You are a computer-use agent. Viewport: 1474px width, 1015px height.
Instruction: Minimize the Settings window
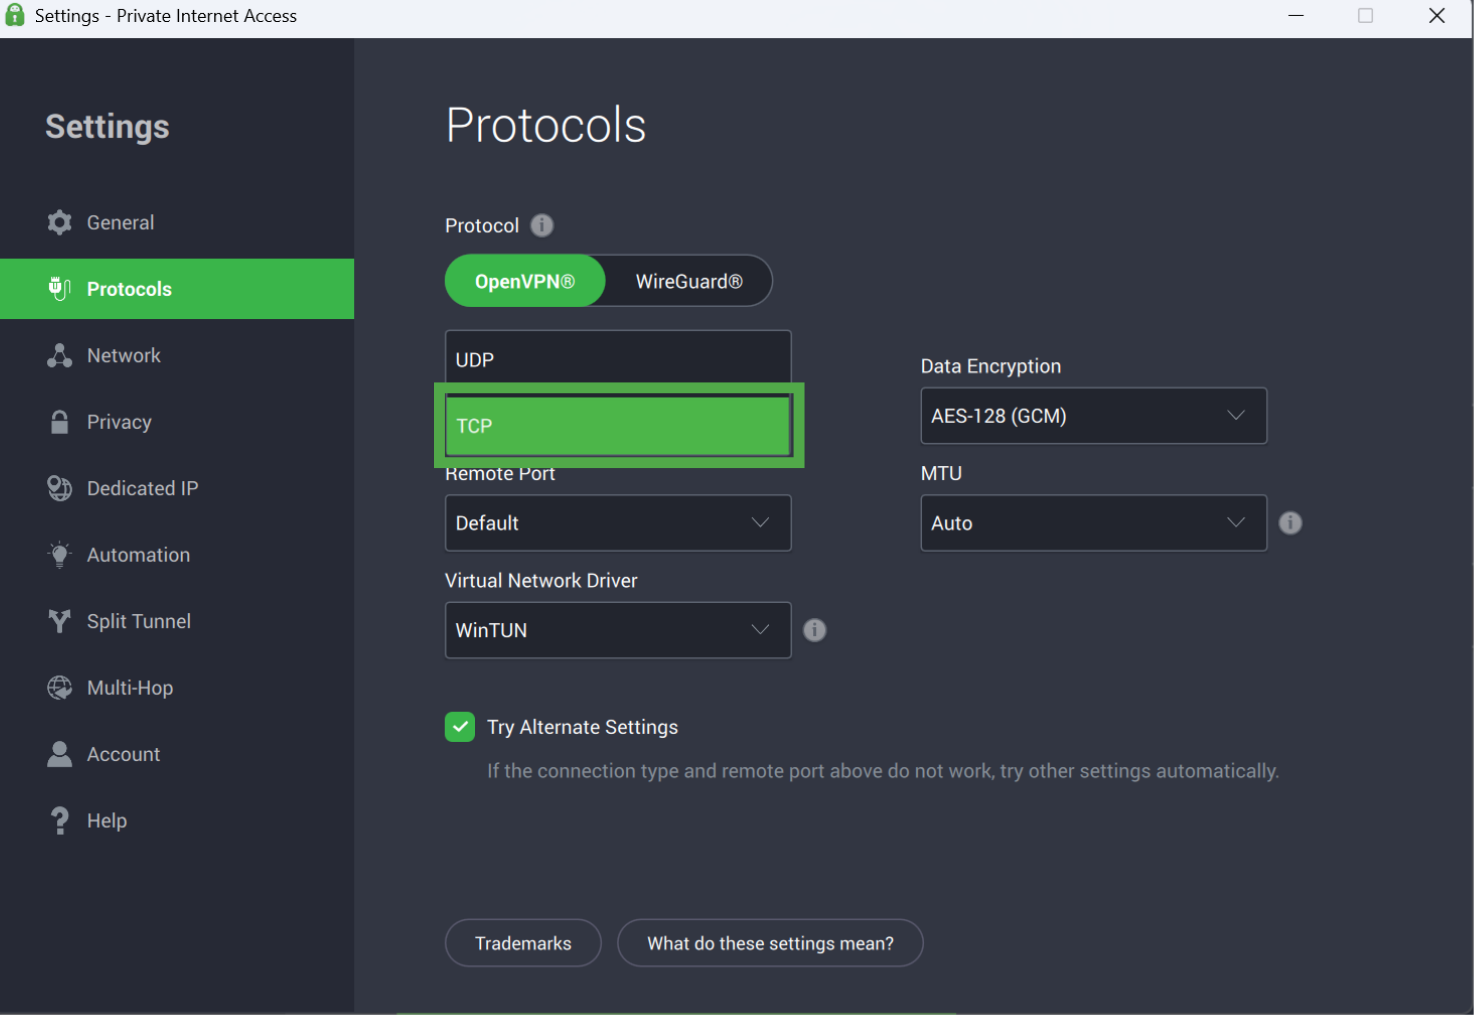[x=1296, y=16]
